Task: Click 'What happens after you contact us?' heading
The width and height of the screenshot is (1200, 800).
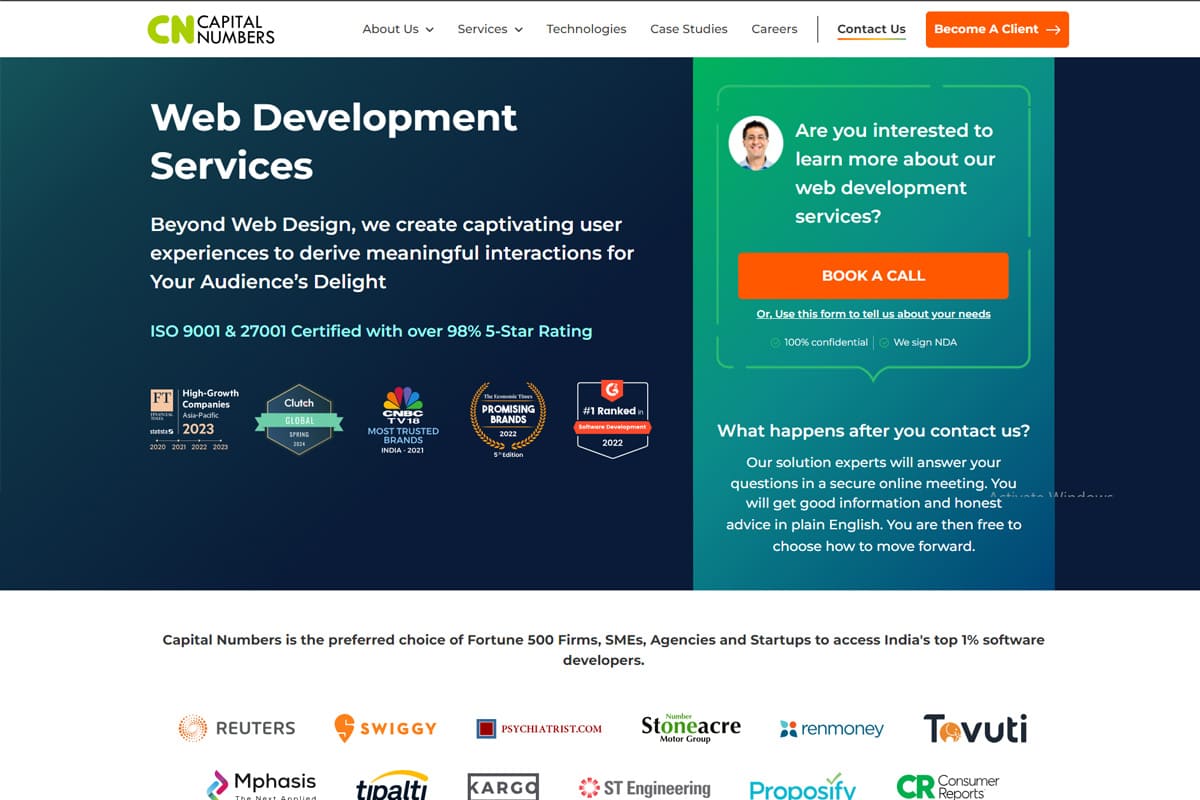Action: pyautogui.click(x=873, y=431)
